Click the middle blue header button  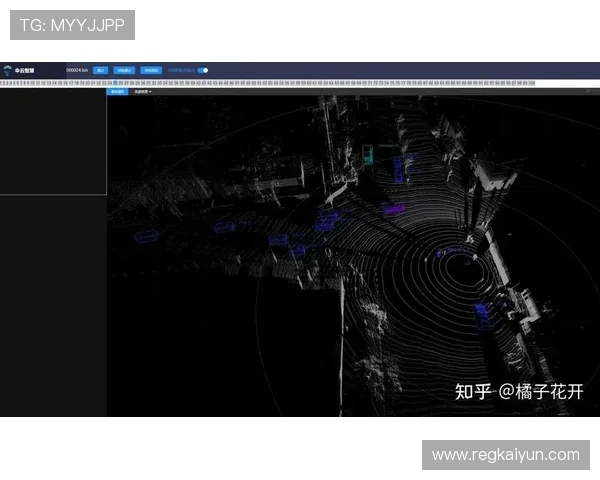point(124,70)
